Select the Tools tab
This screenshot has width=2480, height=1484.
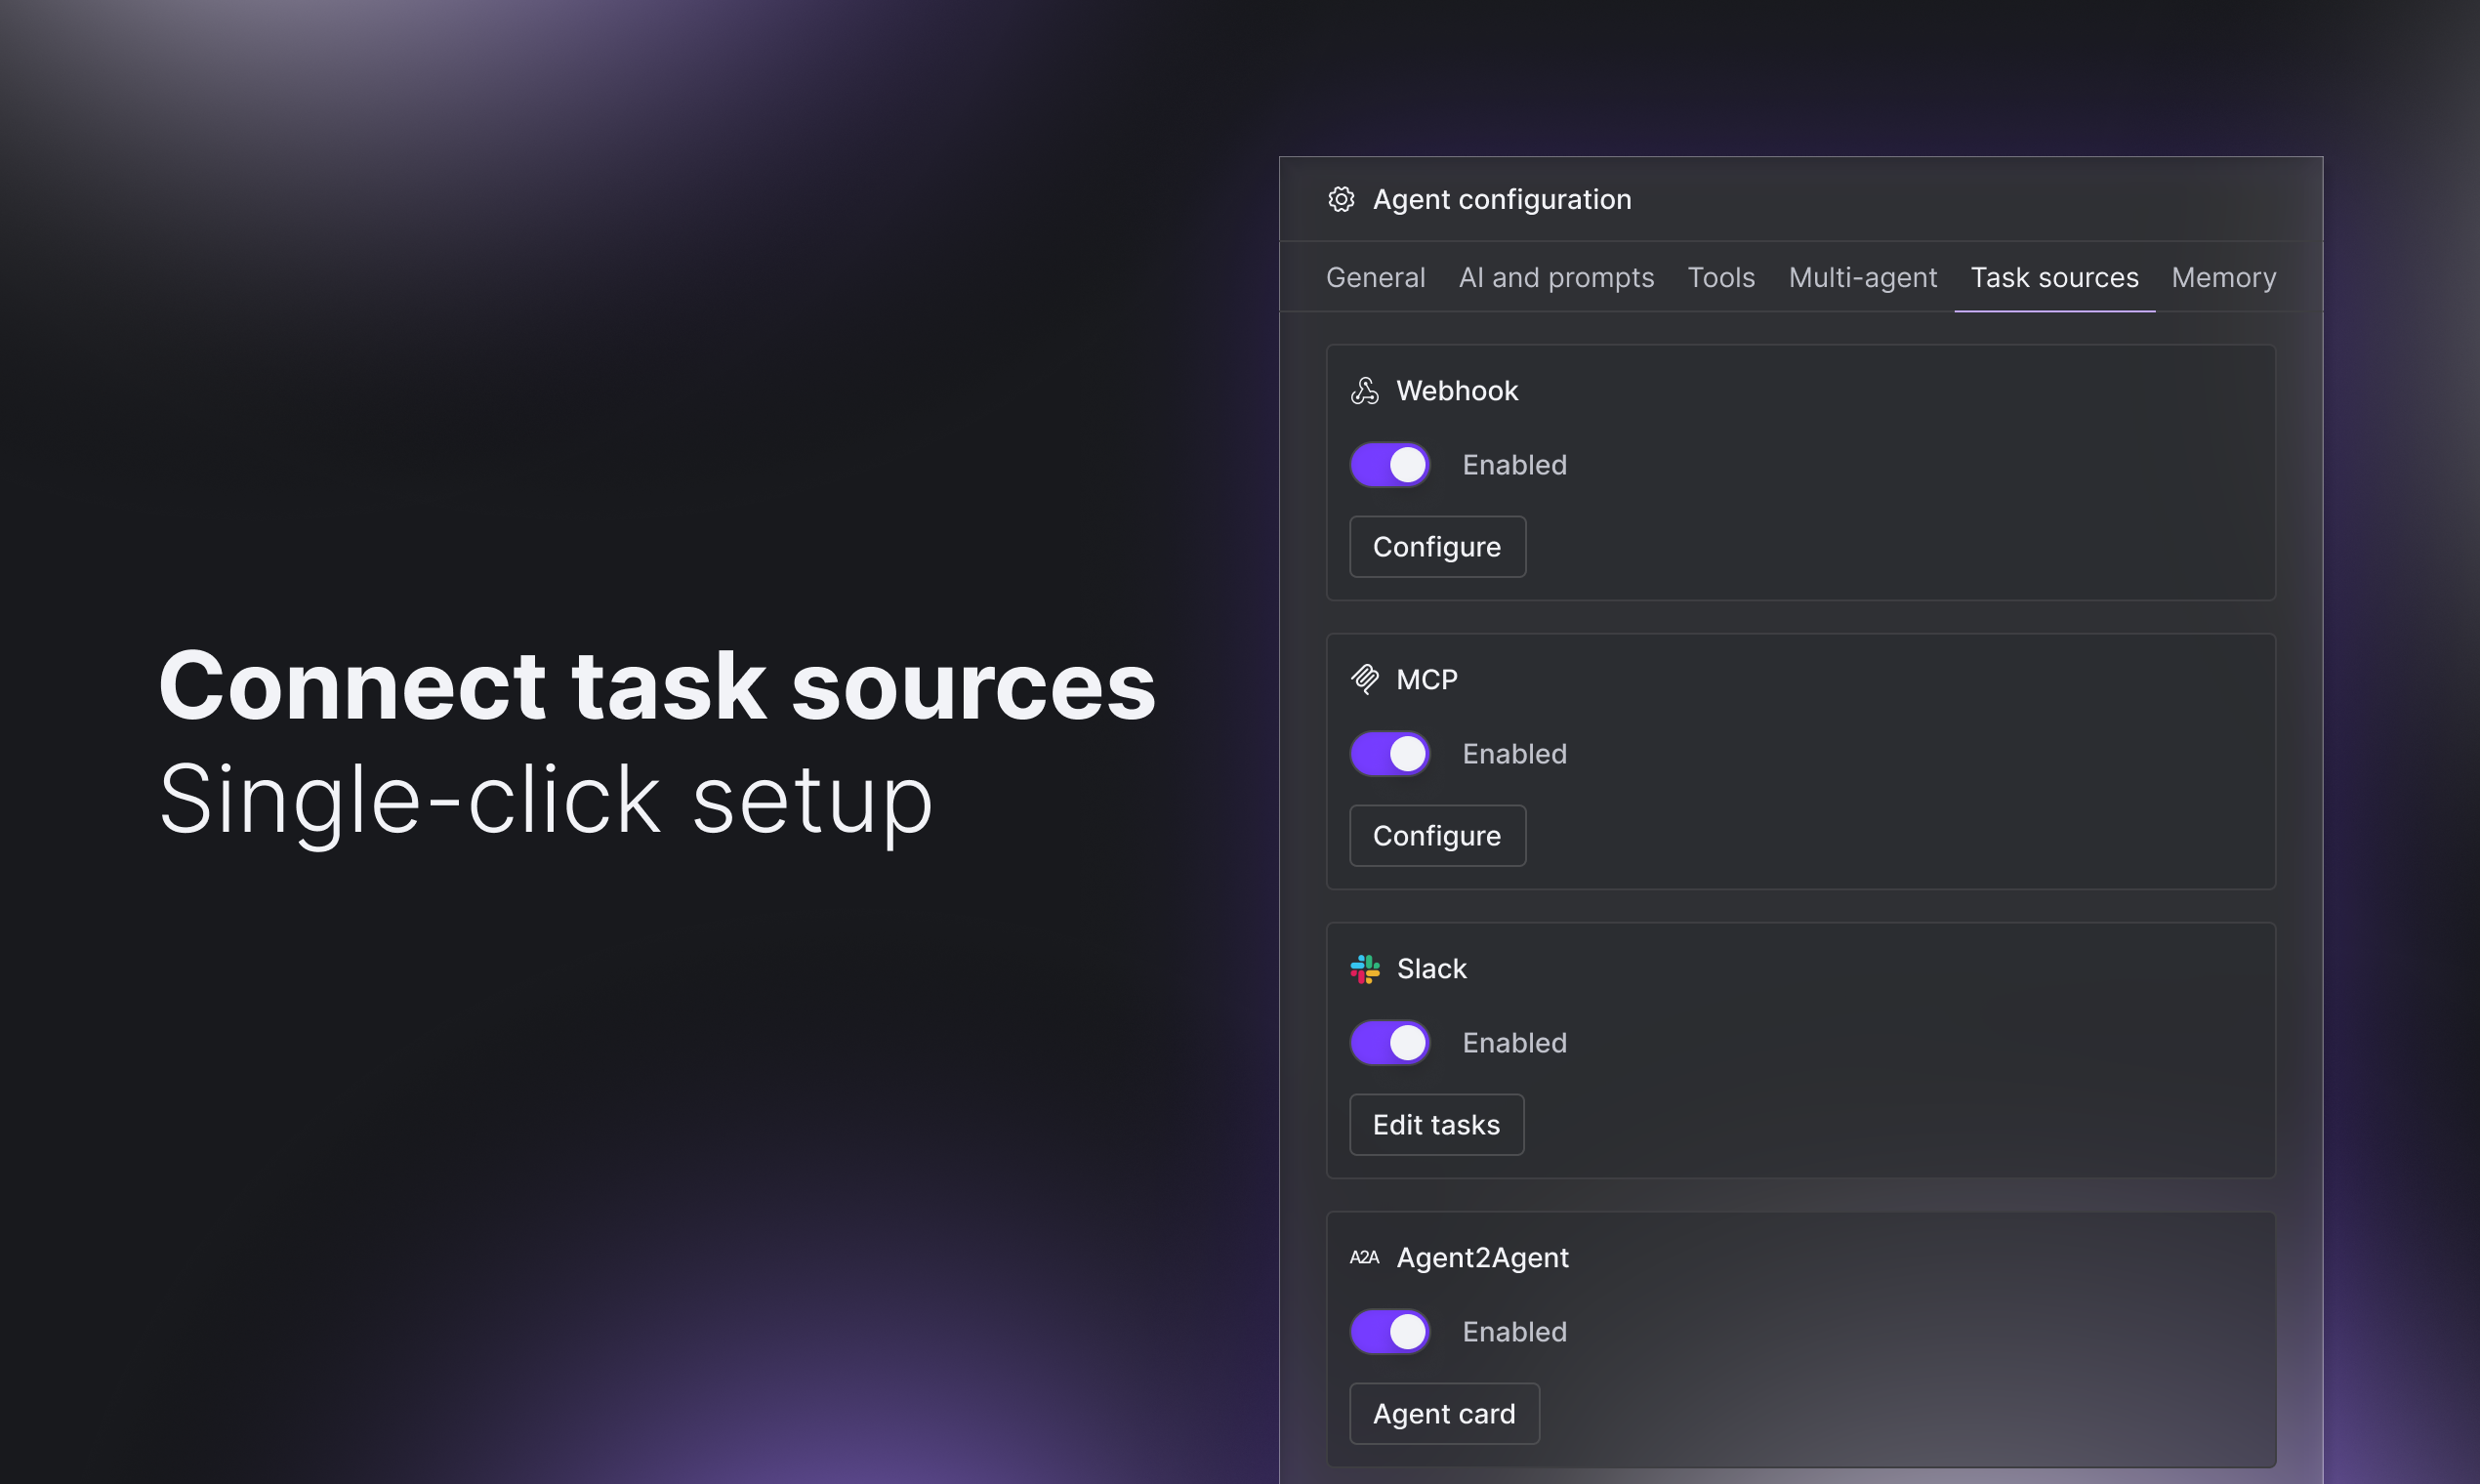(x=1721, y=278)
